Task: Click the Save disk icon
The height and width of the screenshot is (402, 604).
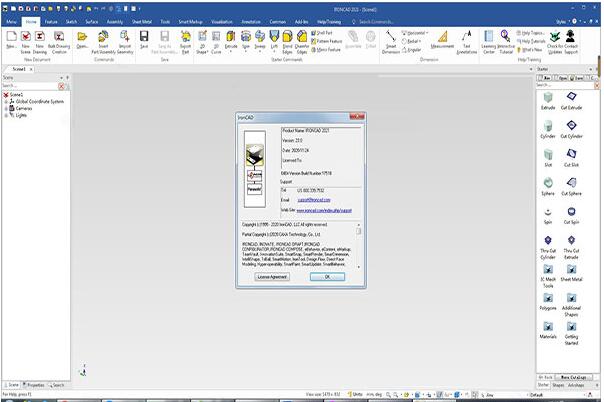Action: 144,37
